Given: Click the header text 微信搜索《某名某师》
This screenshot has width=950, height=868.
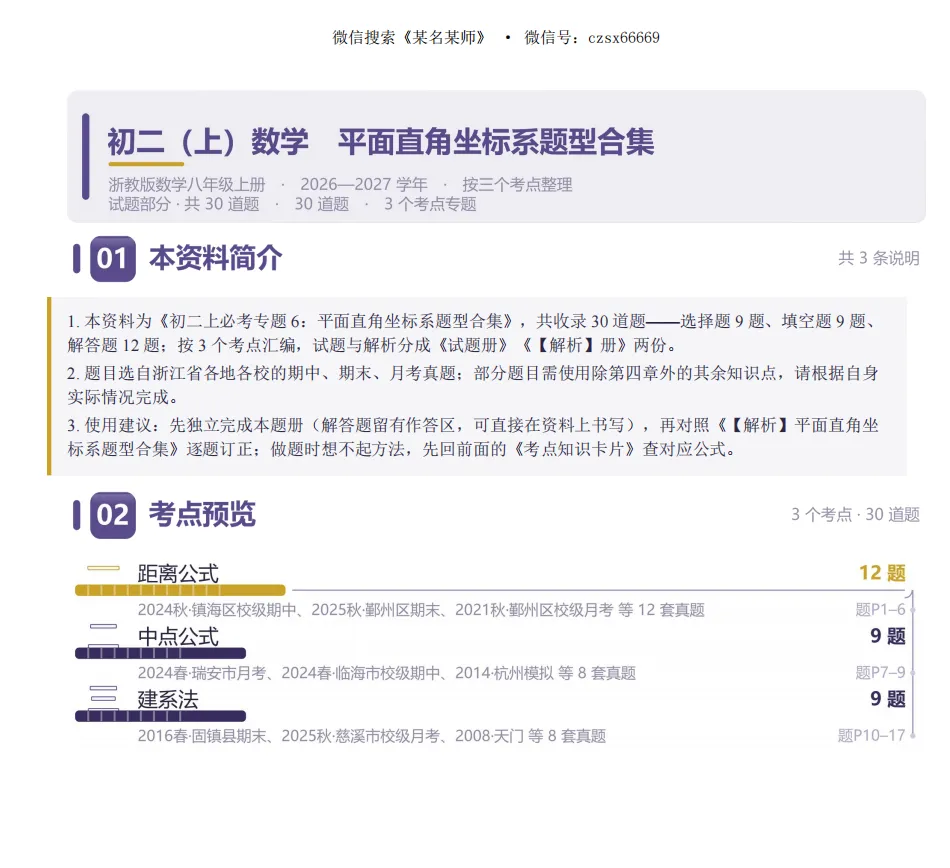Looking at the screenshot, I should coord(409,38).
